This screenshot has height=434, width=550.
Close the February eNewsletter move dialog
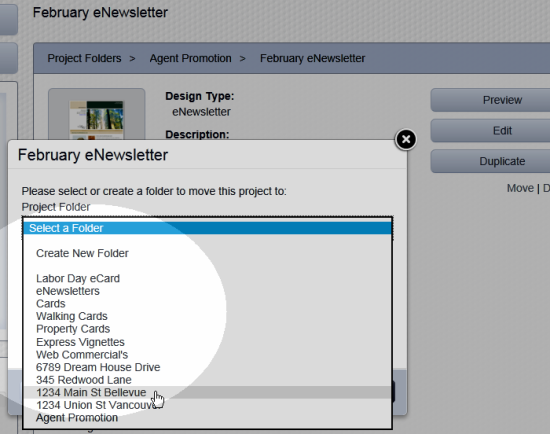coord(406,140)
